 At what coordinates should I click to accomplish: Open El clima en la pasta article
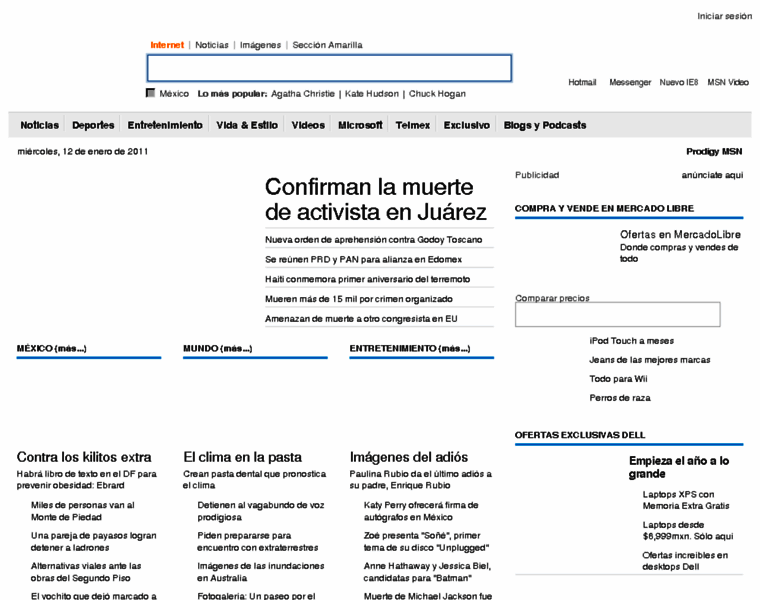[242, 457]
